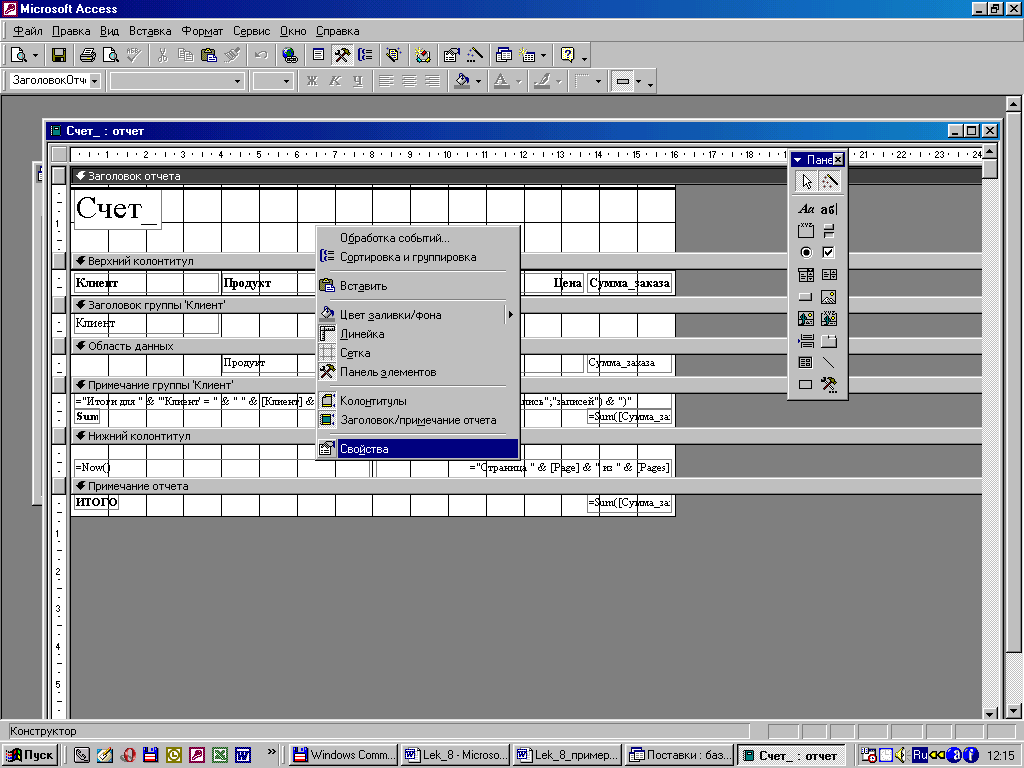Toggle Control Wizards in the toolbox
The width and height of the screenshot is (1024, 768).
coord(829,182)
